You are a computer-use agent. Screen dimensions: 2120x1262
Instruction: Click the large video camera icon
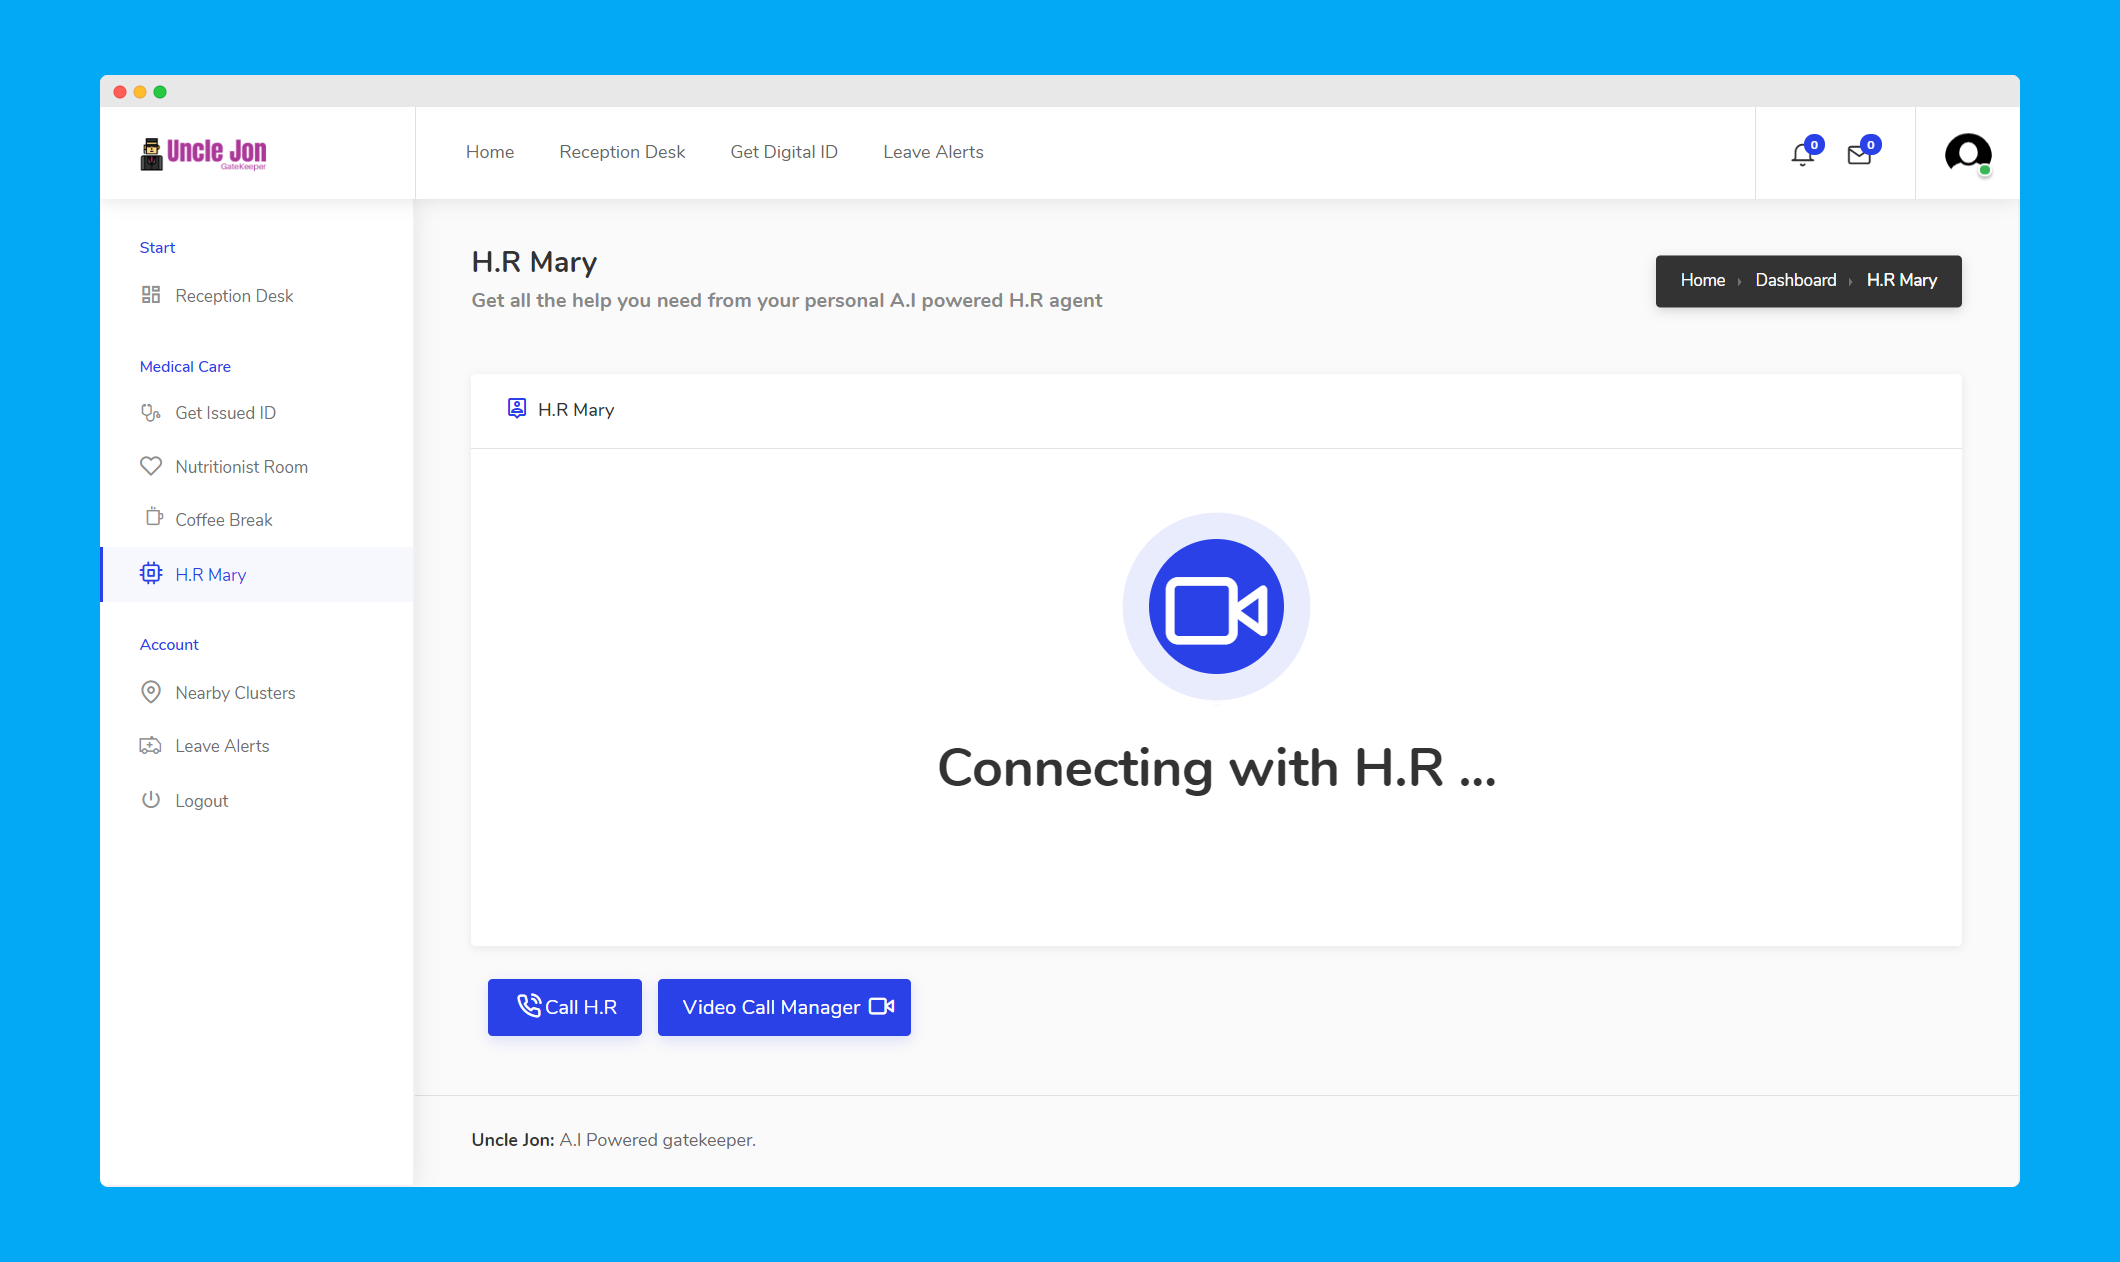click(x=1216, y=607)
